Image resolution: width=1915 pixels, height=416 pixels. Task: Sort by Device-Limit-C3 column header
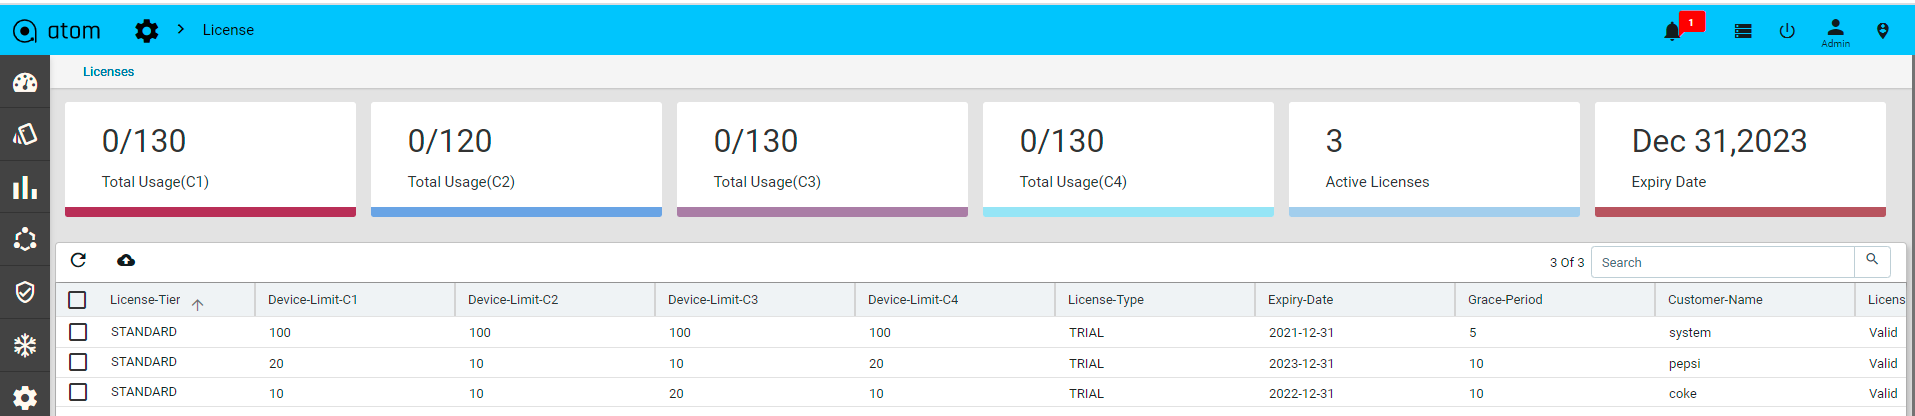click(x=713, y=300)
